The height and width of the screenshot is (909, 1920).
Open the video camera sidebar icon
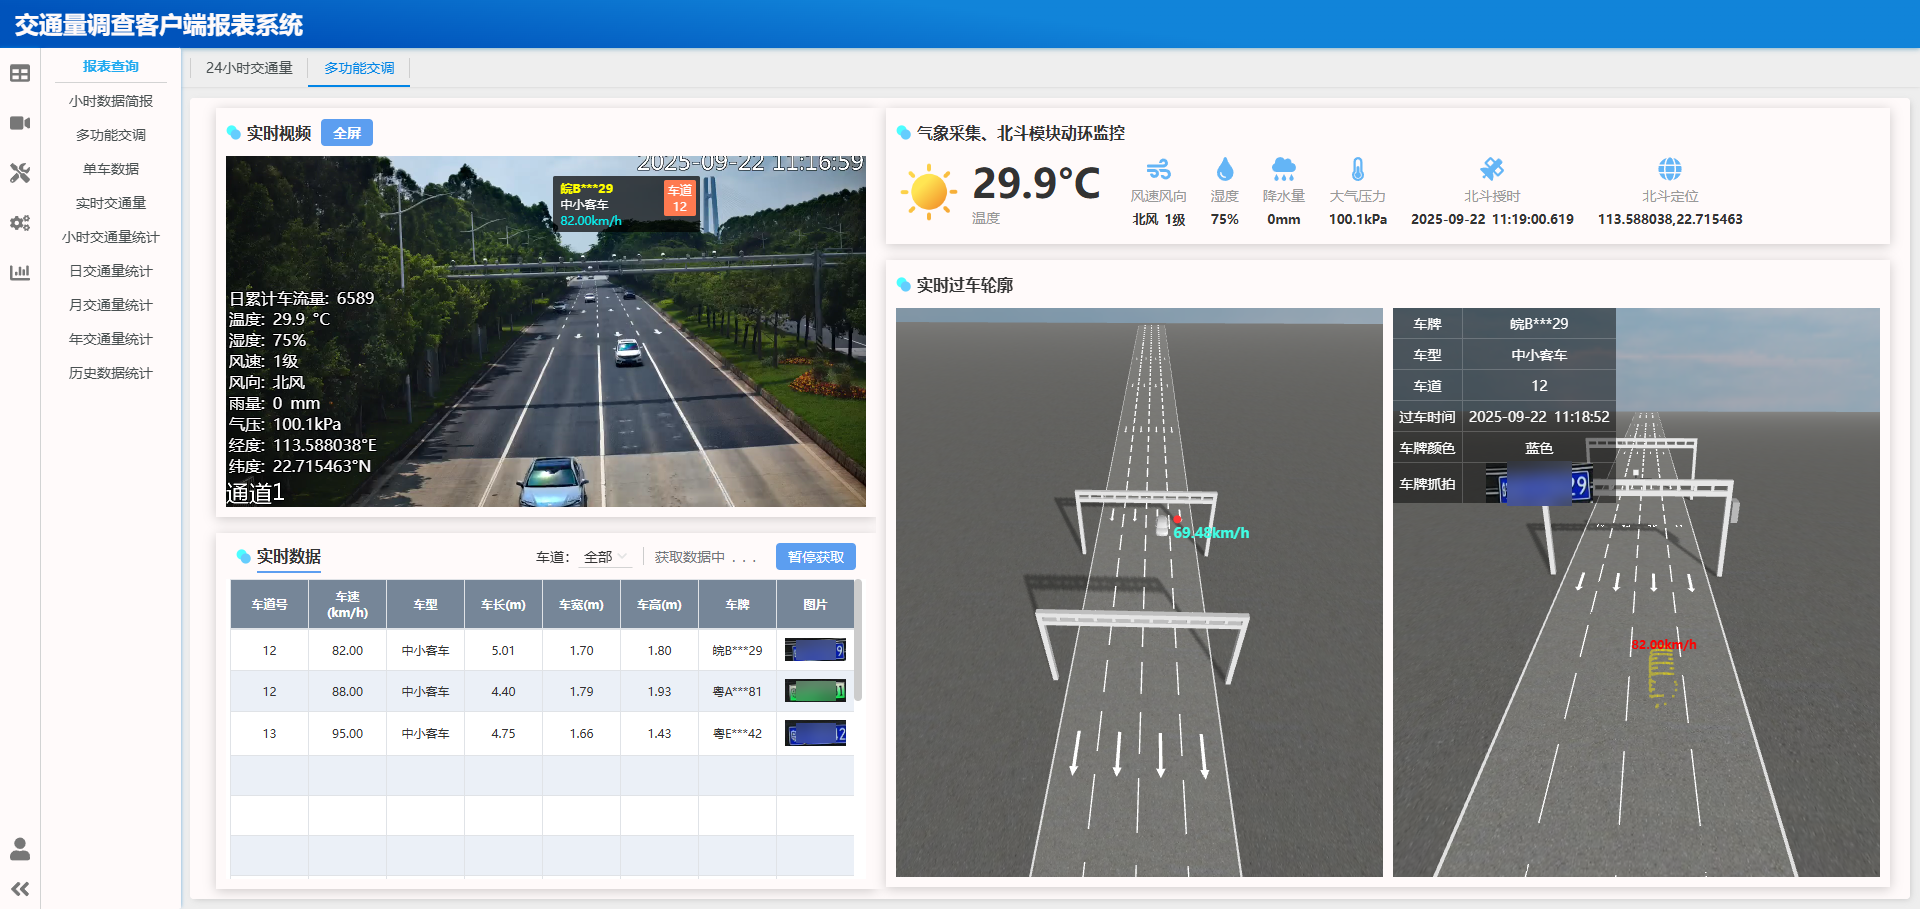tap(20, 123)
